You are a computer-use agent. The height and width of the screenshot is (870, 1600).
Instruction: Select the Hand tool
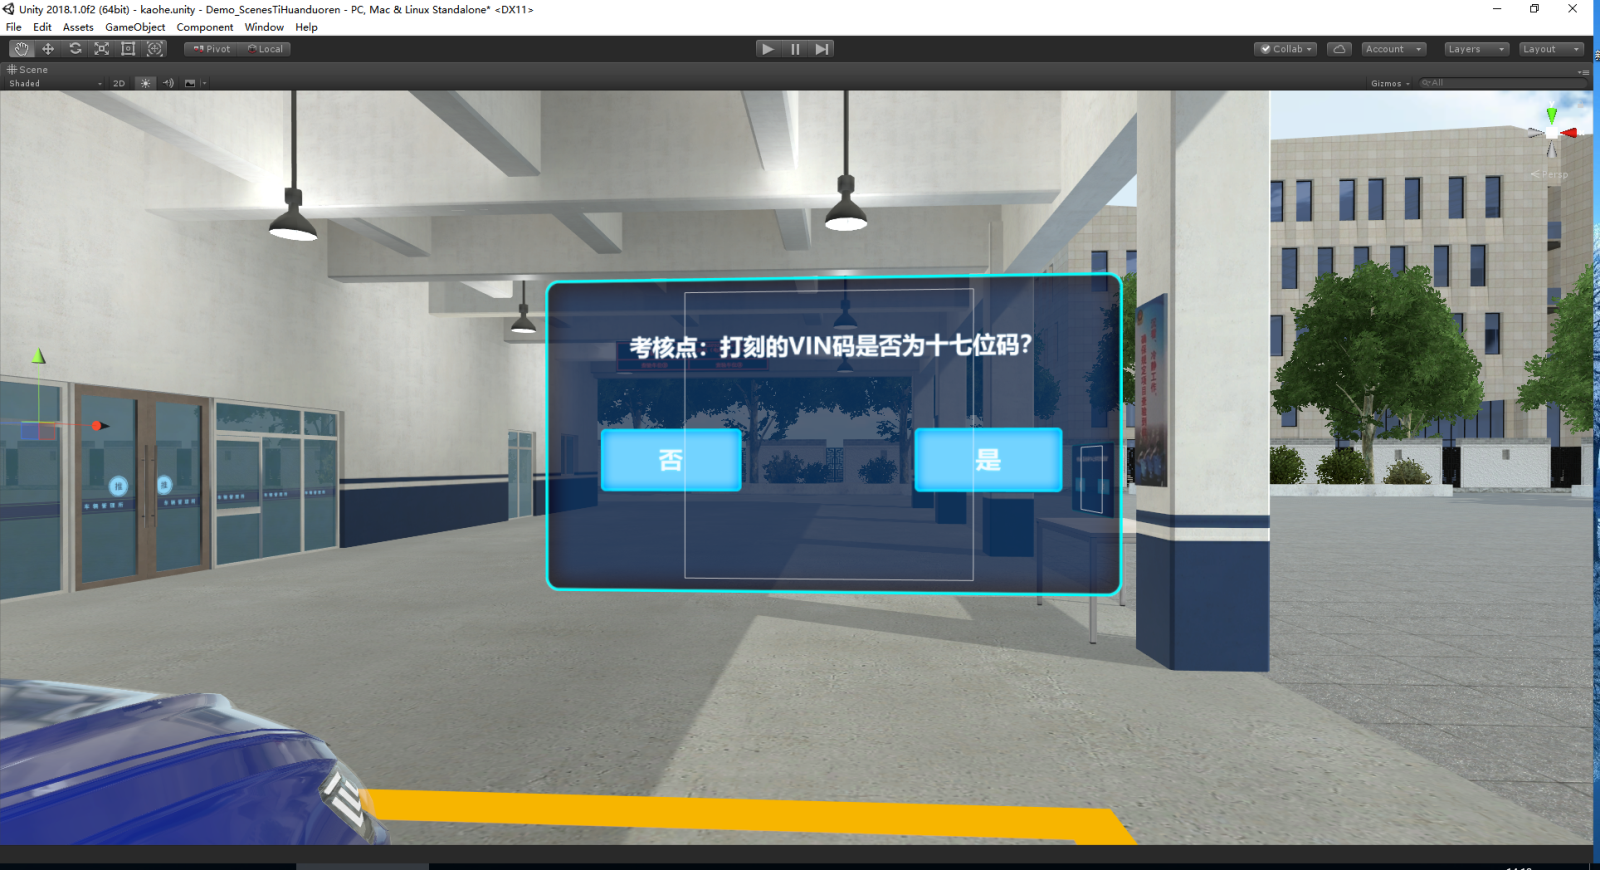[x=21, y=49]
